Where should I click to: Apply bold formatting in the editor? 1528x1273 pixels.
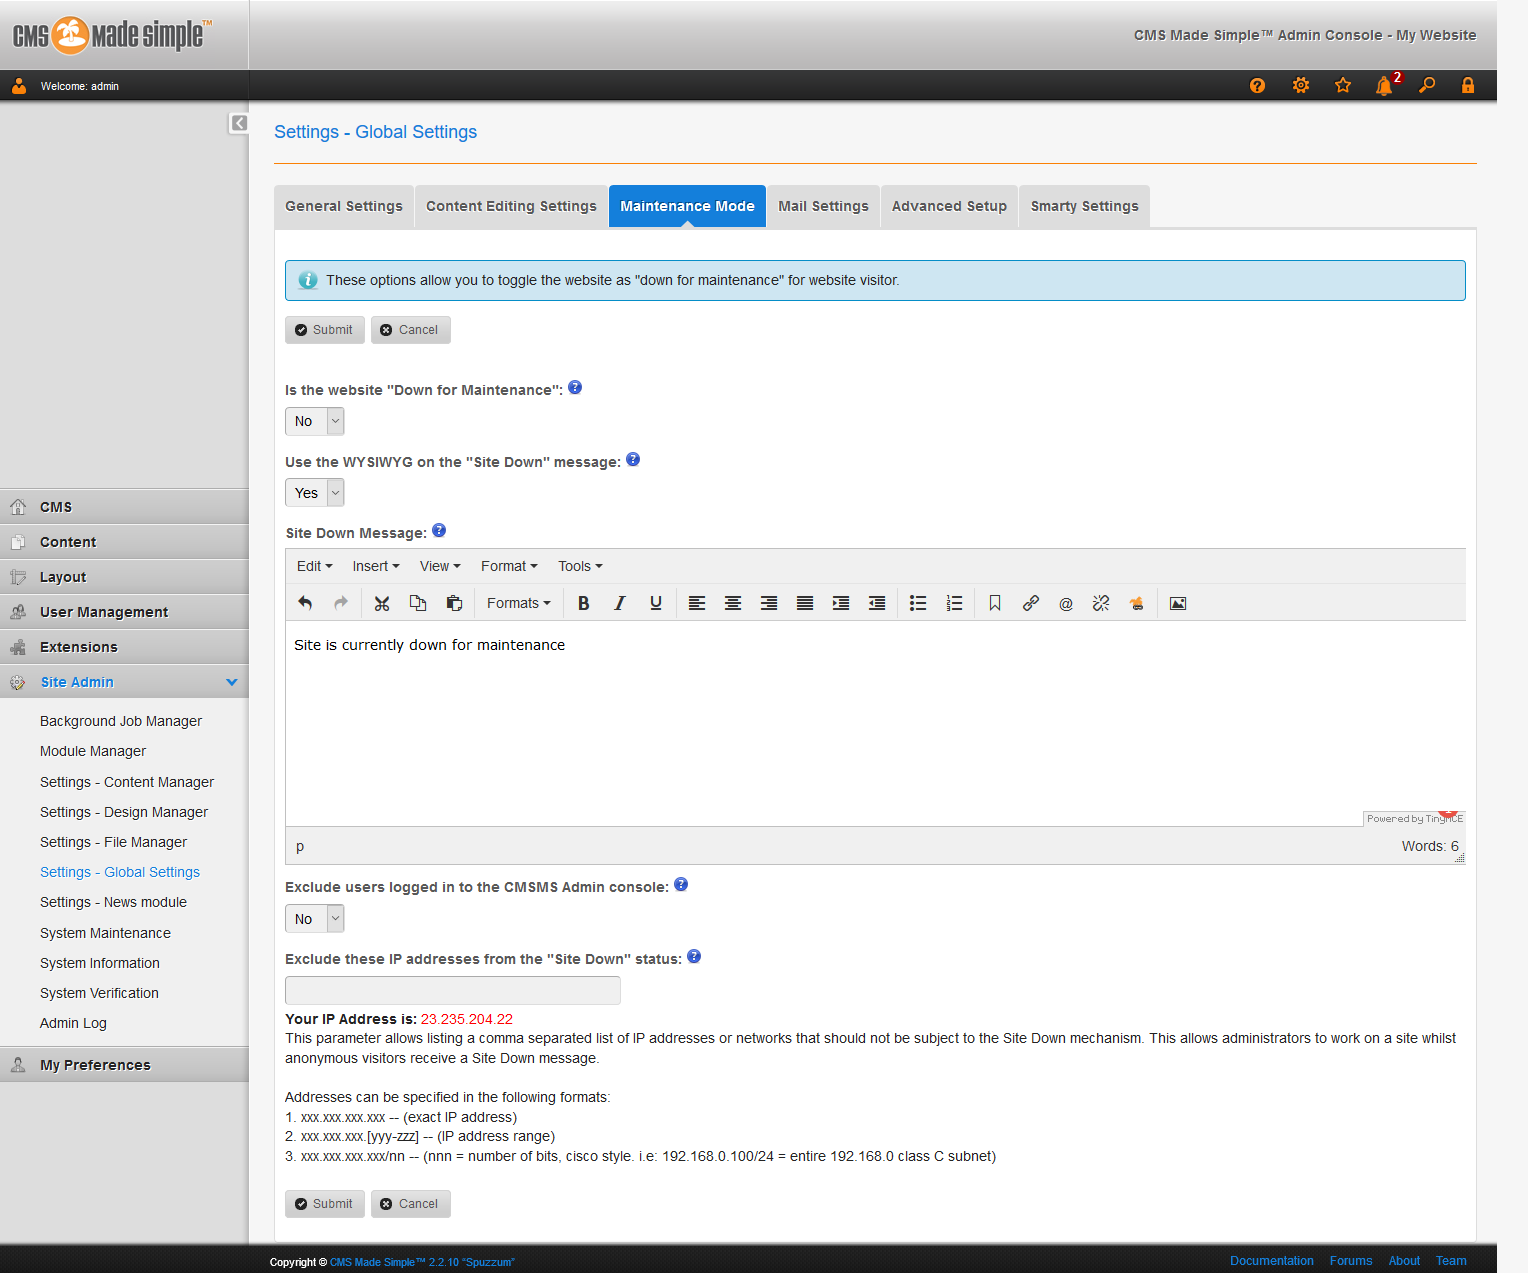[x=584, y=603]
